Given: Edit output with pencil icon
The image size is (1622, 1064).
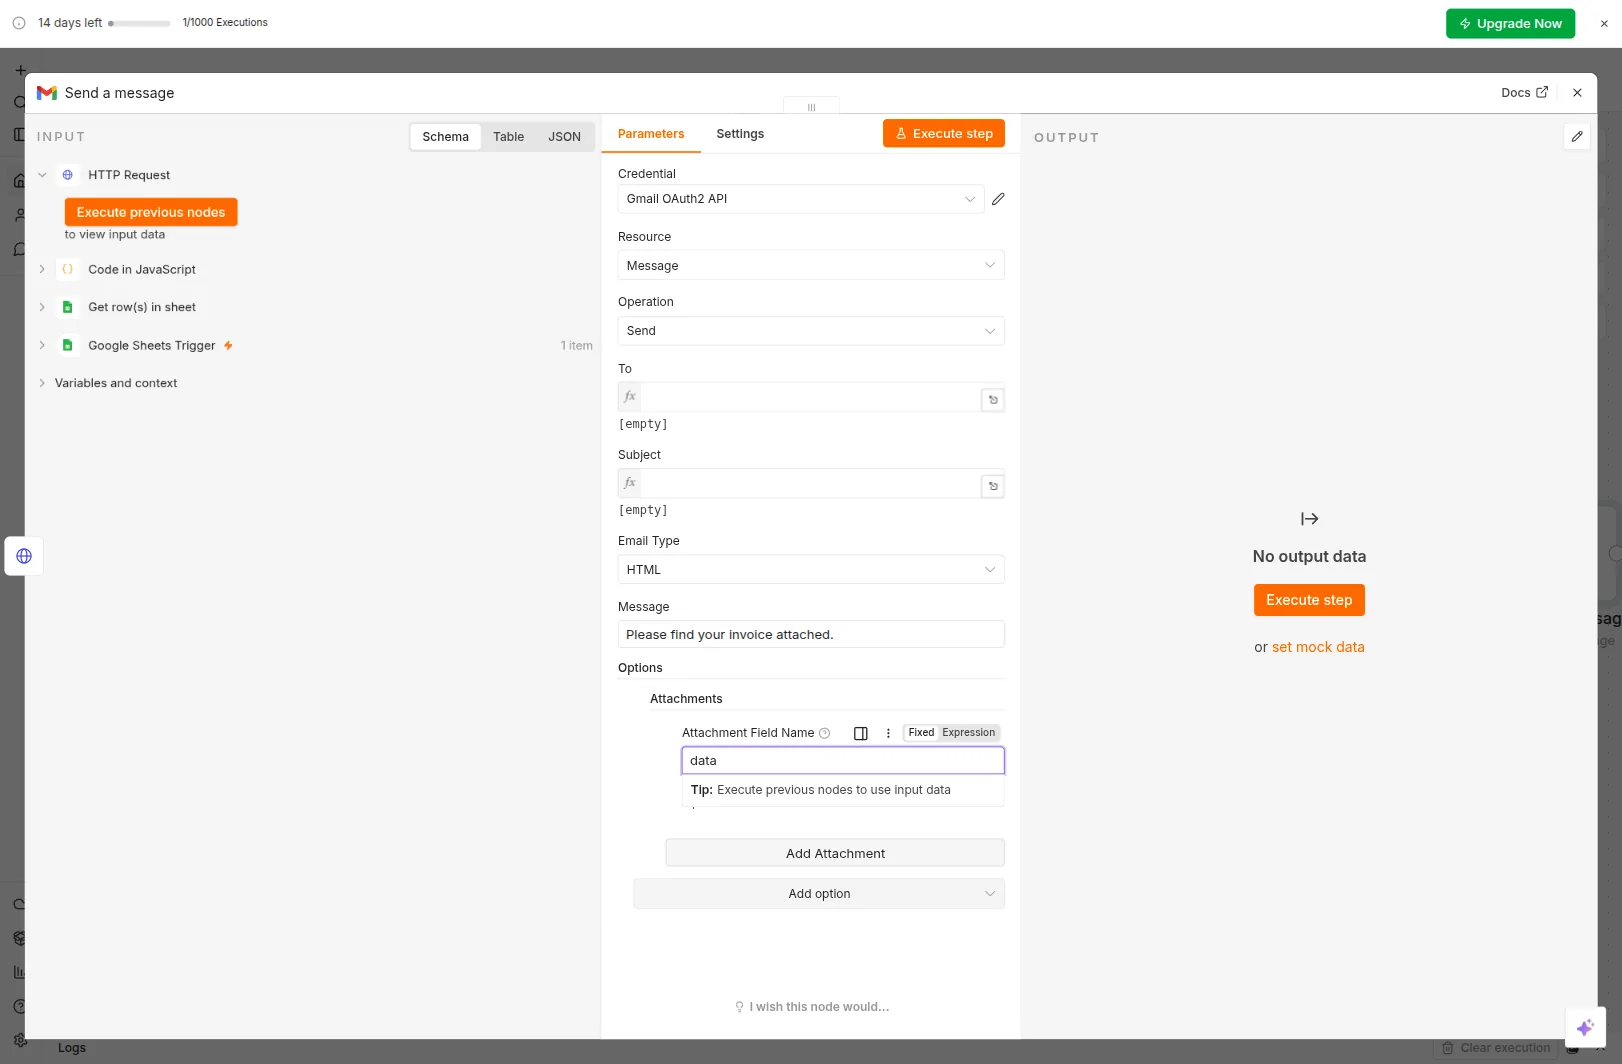Looking at the screenshot, I should 1577,137.
